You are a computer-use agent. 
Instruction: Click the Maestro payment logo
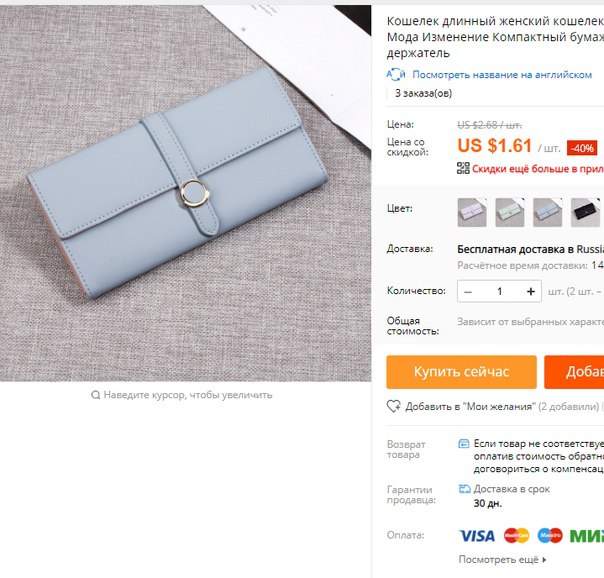tap(550, 536)
